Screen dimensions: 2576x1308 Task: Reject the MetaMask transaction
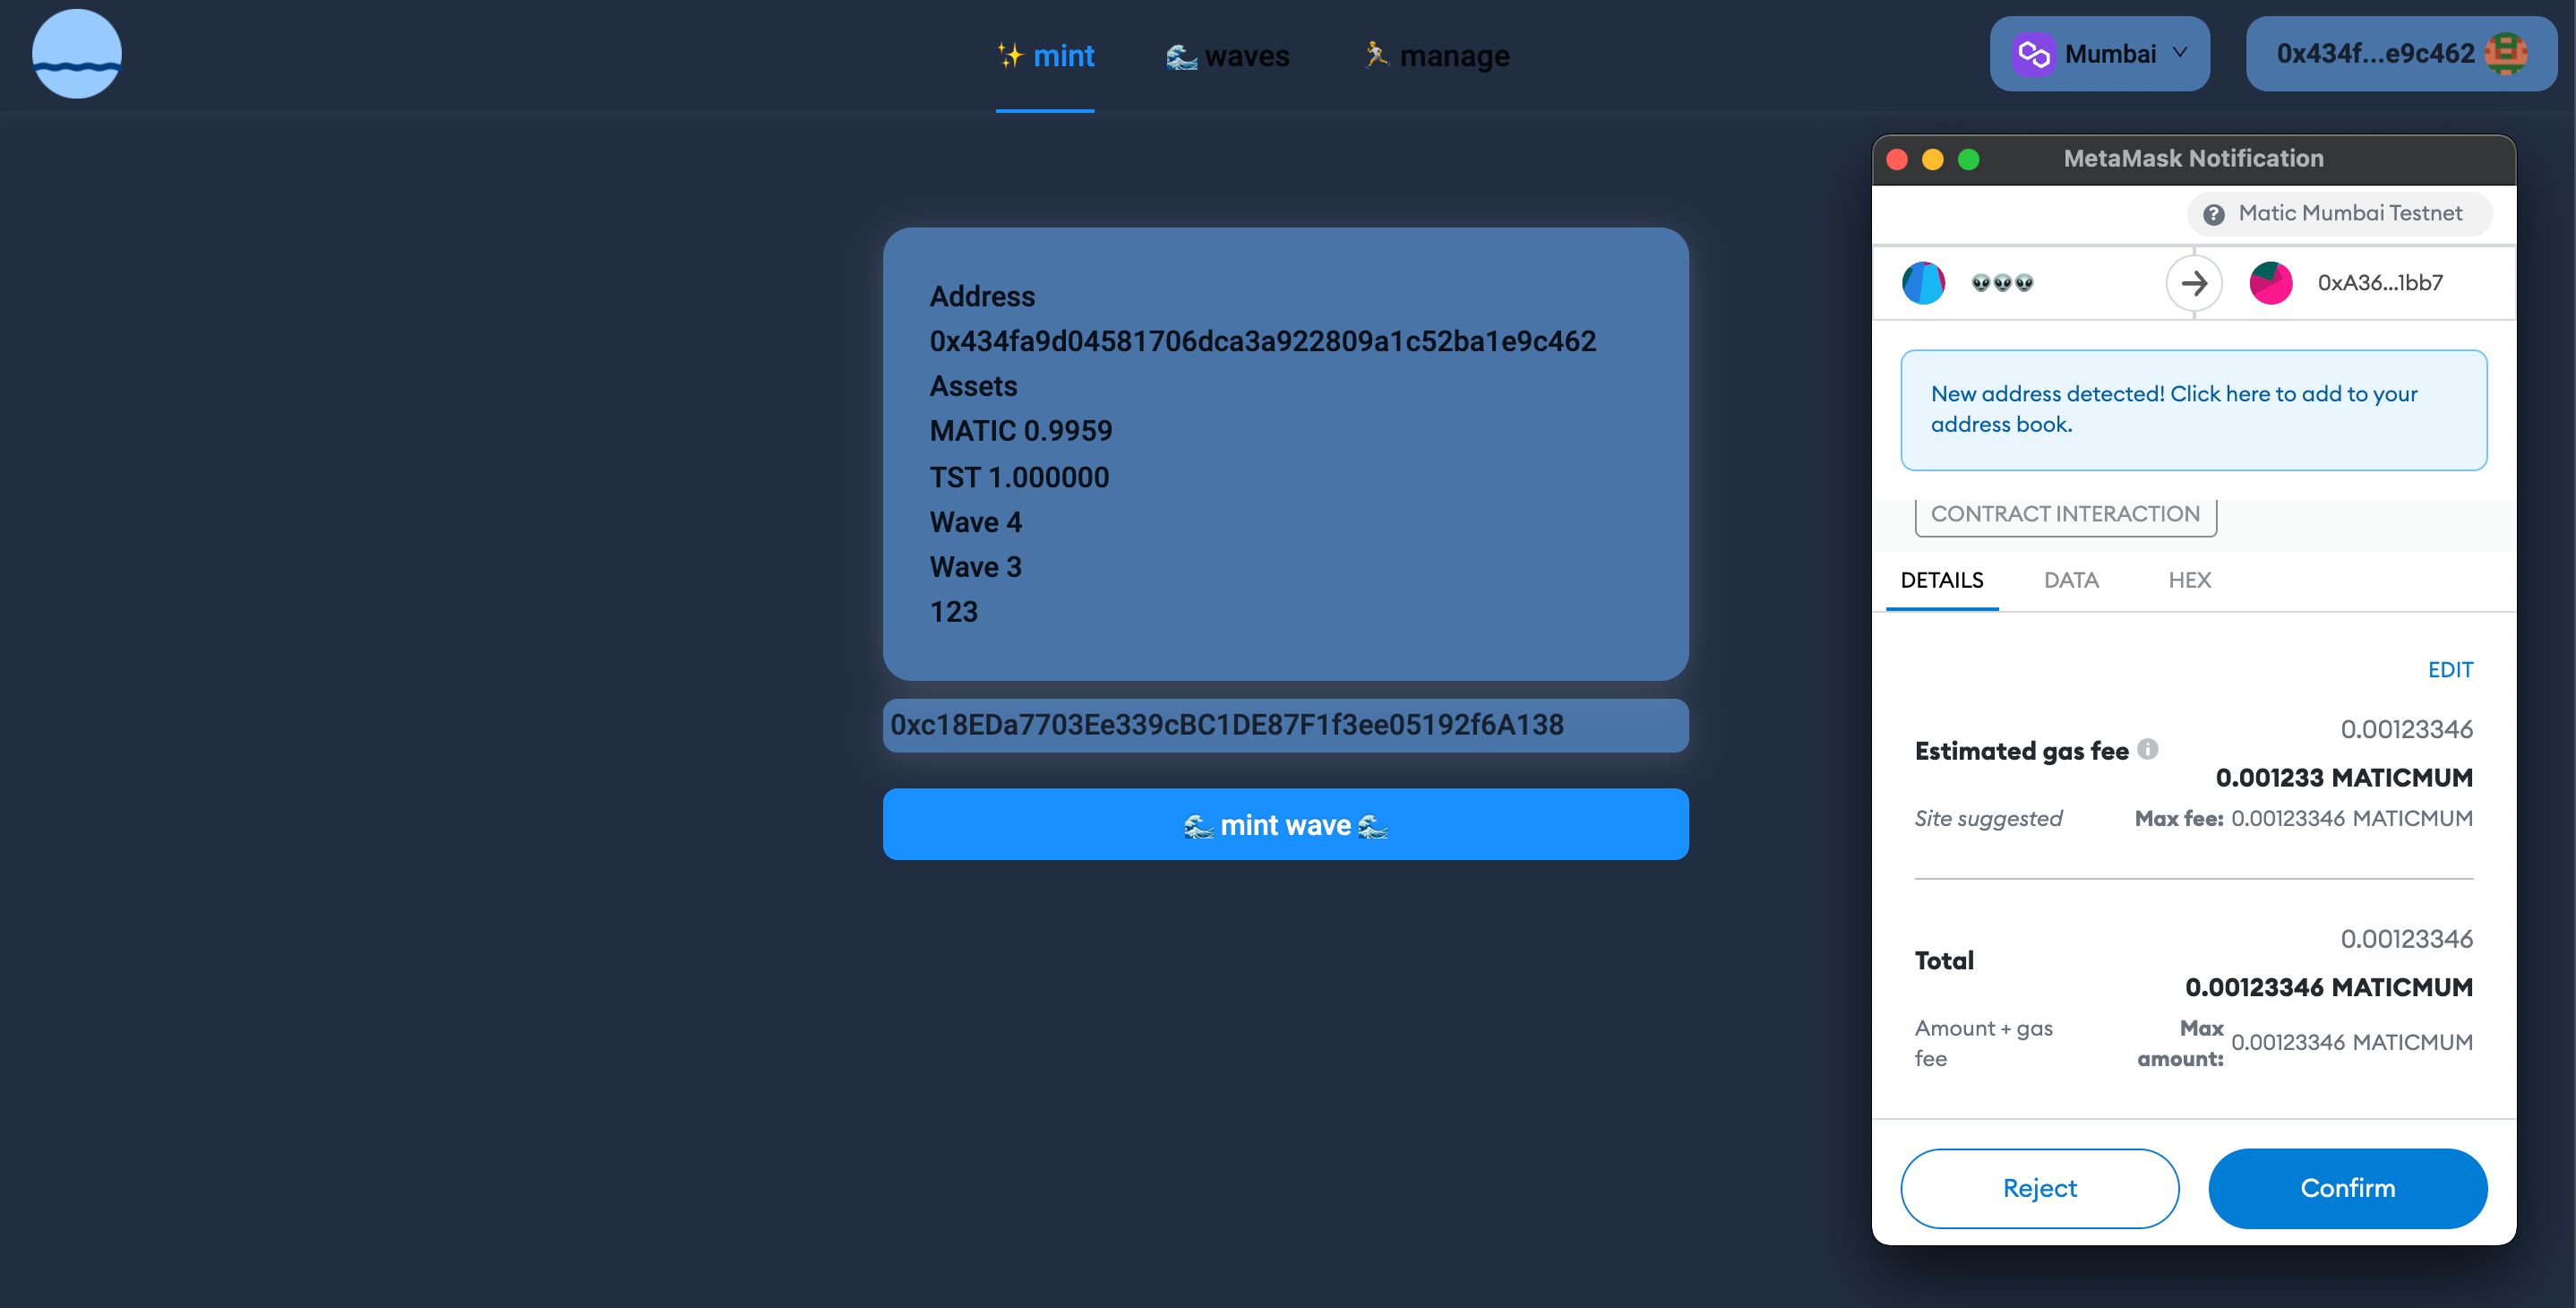[2039, 1188]
